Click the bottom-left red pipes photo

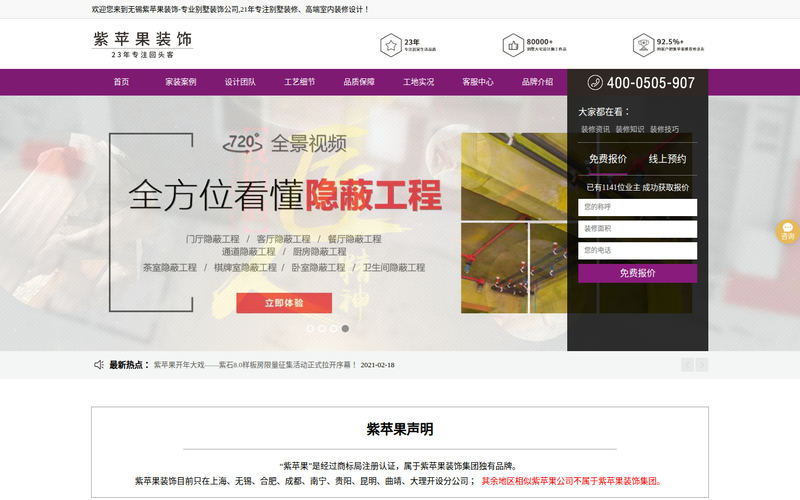click(x=494, y=268)
